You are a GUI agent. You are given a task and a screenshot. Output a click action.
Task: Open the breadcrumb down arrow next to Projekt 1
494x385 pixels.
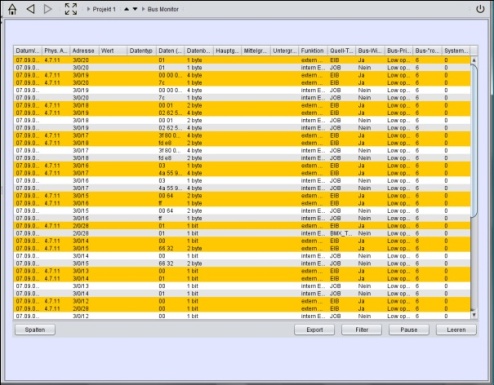pos(135,9)
